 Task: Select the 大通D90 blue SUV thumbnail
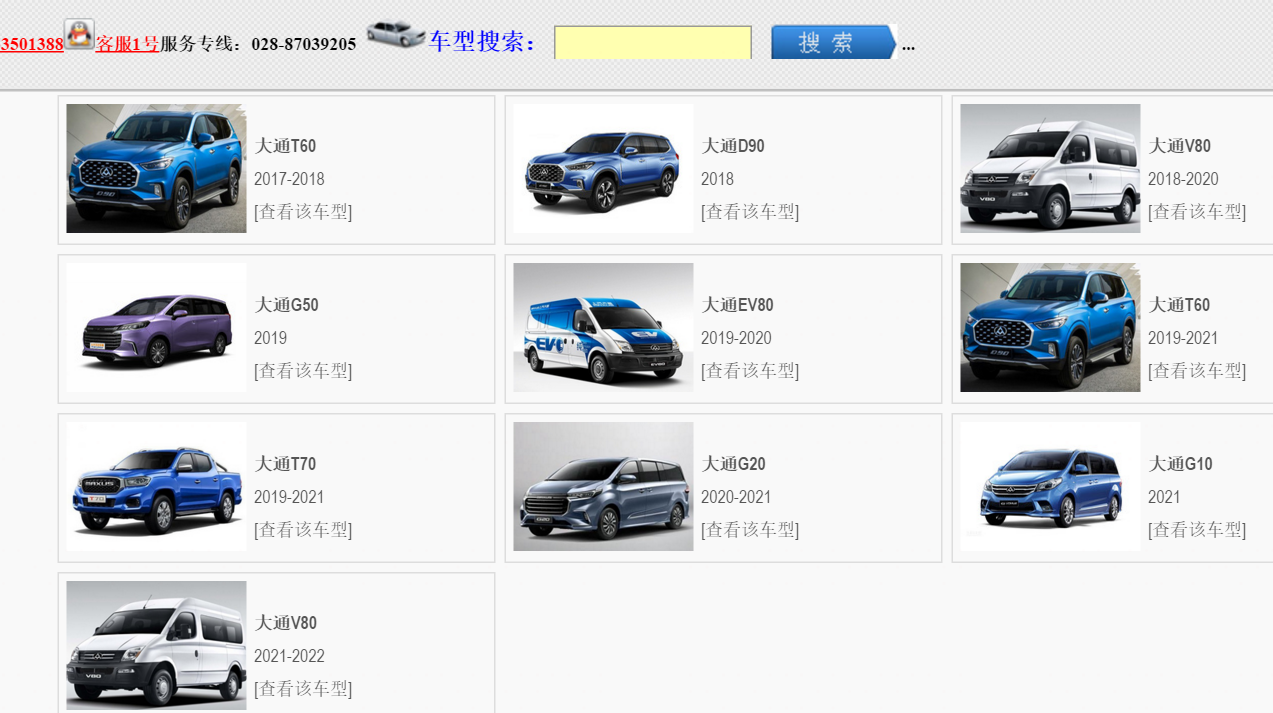point(603,168)
